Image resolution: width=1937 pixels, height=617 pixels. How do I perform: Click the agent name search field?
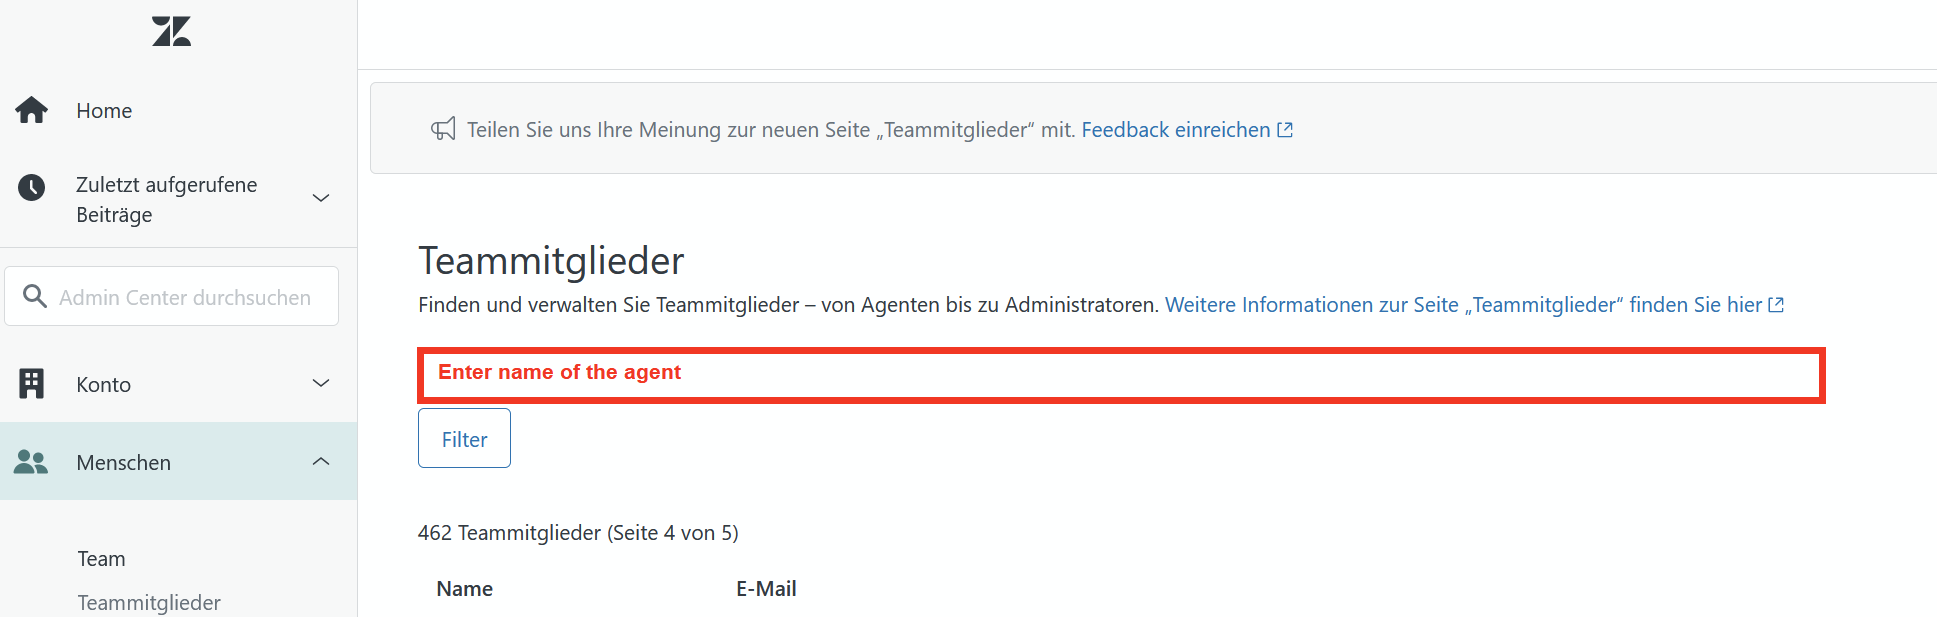tap(1120, 375)
